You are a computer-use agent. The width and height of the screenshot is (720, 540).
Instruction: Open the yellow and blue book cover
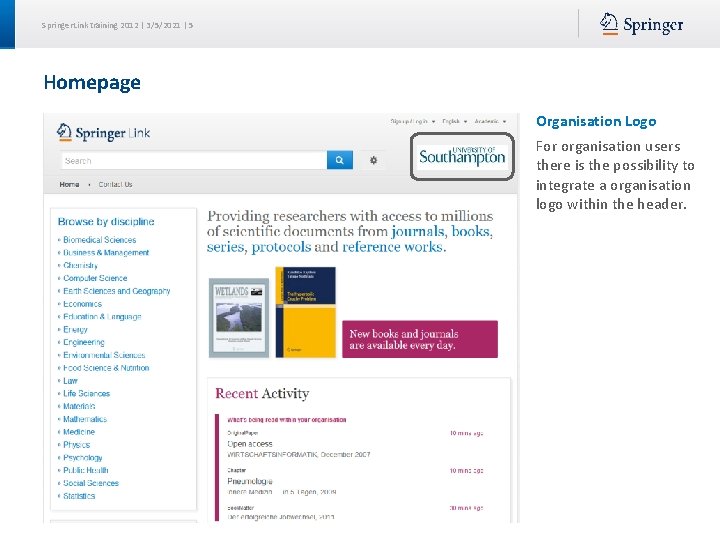[x=305, y=312]
